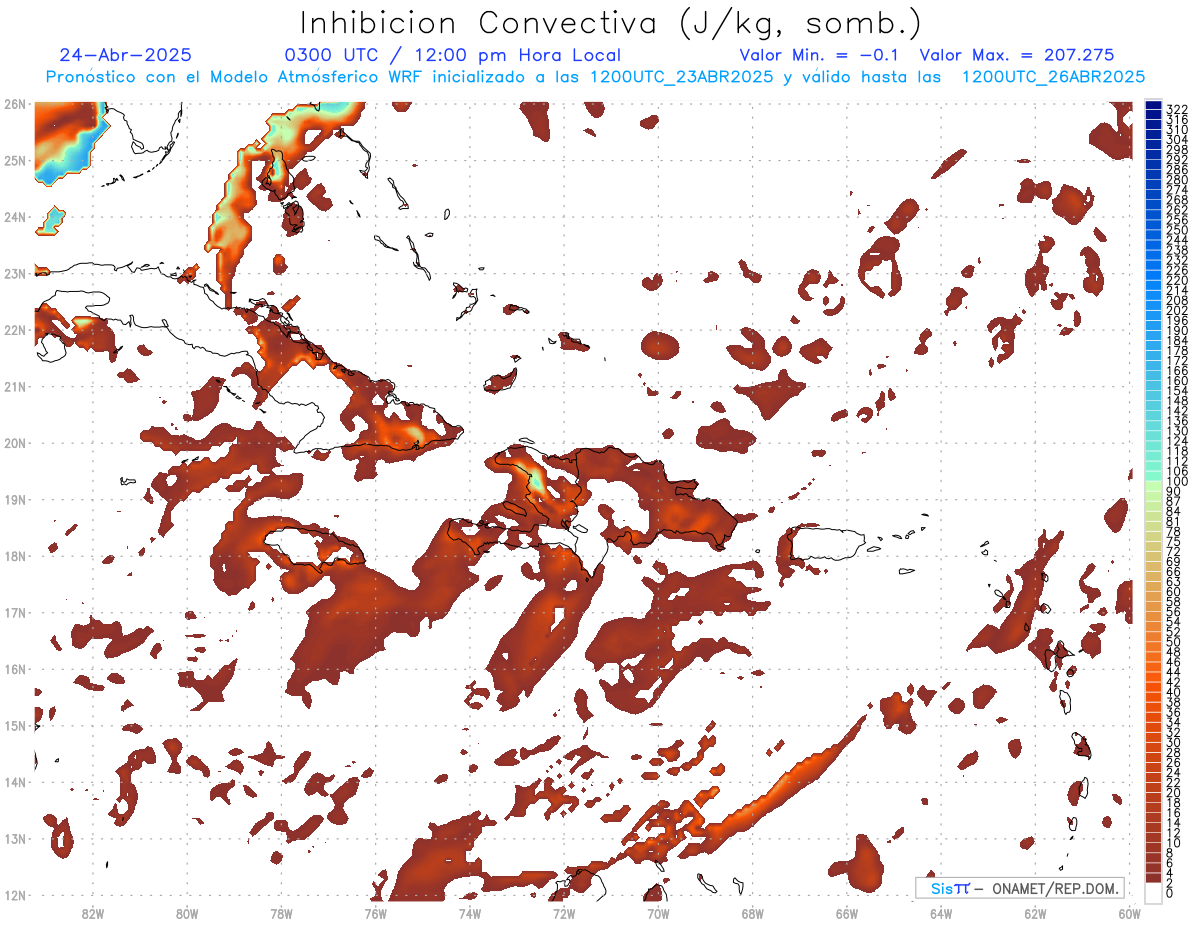
Task: Click the 16N latitude label
Action: (x=15, y=669)
